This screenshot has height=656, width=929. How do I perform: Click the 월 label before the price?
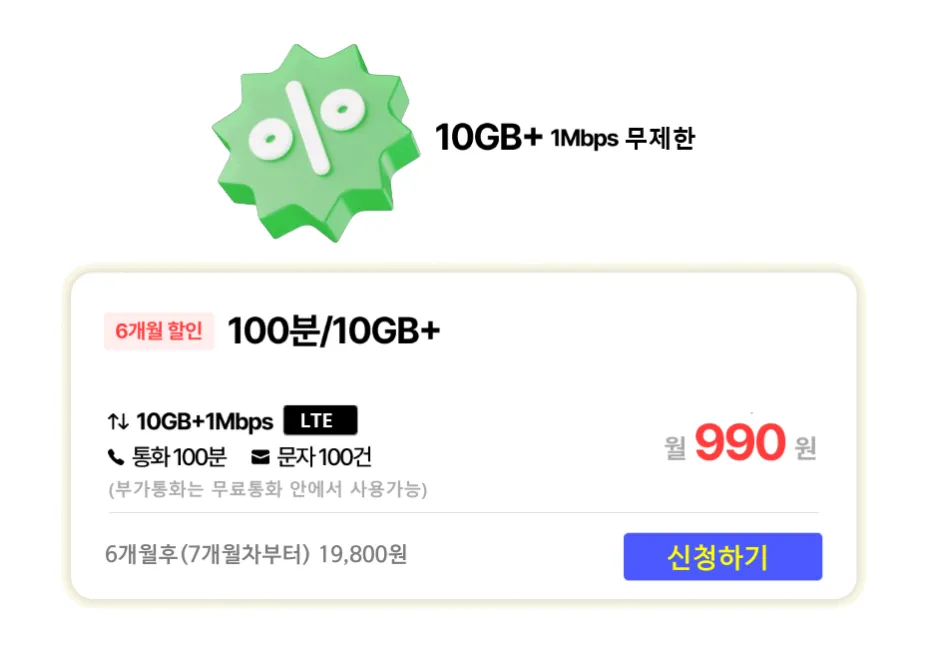tap(675, 448)
